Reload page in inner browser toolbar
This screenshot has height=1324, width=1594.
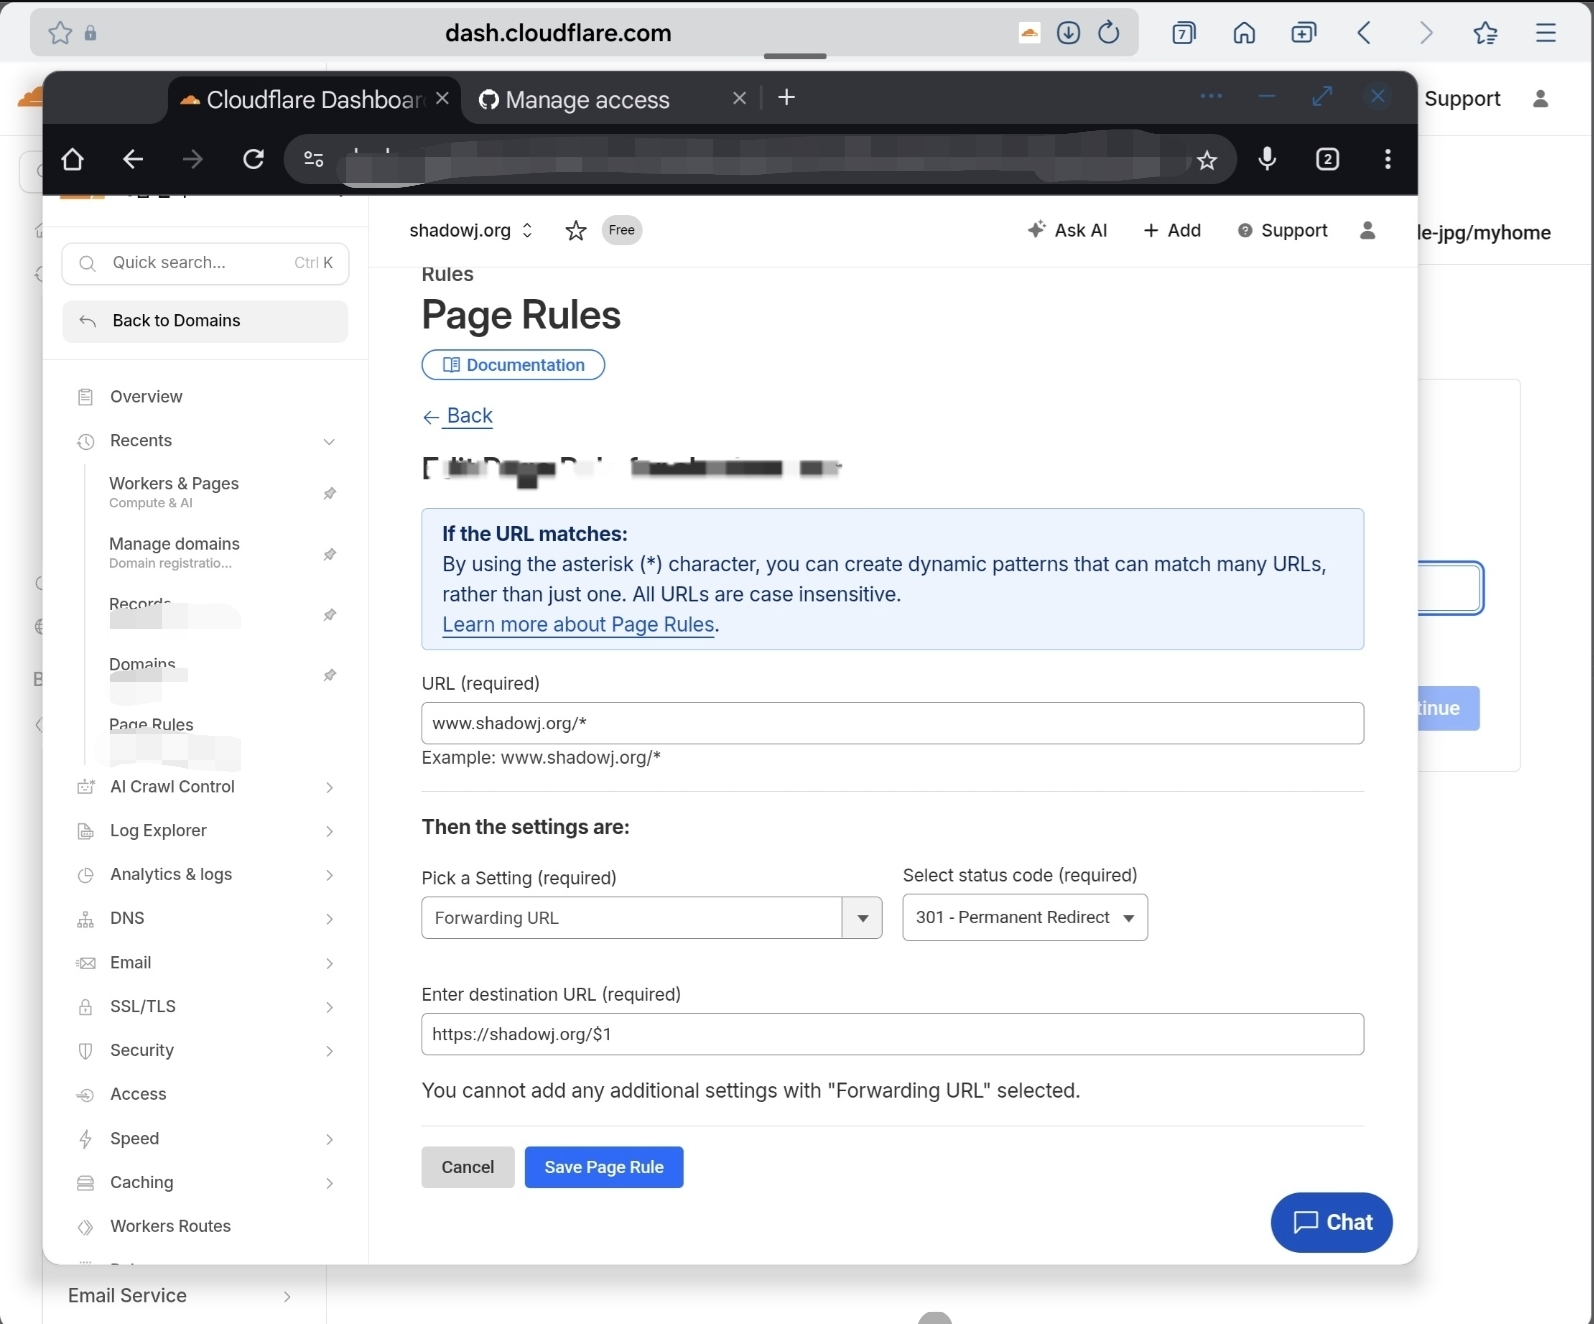pyautogui.click(x=254, y=159)
